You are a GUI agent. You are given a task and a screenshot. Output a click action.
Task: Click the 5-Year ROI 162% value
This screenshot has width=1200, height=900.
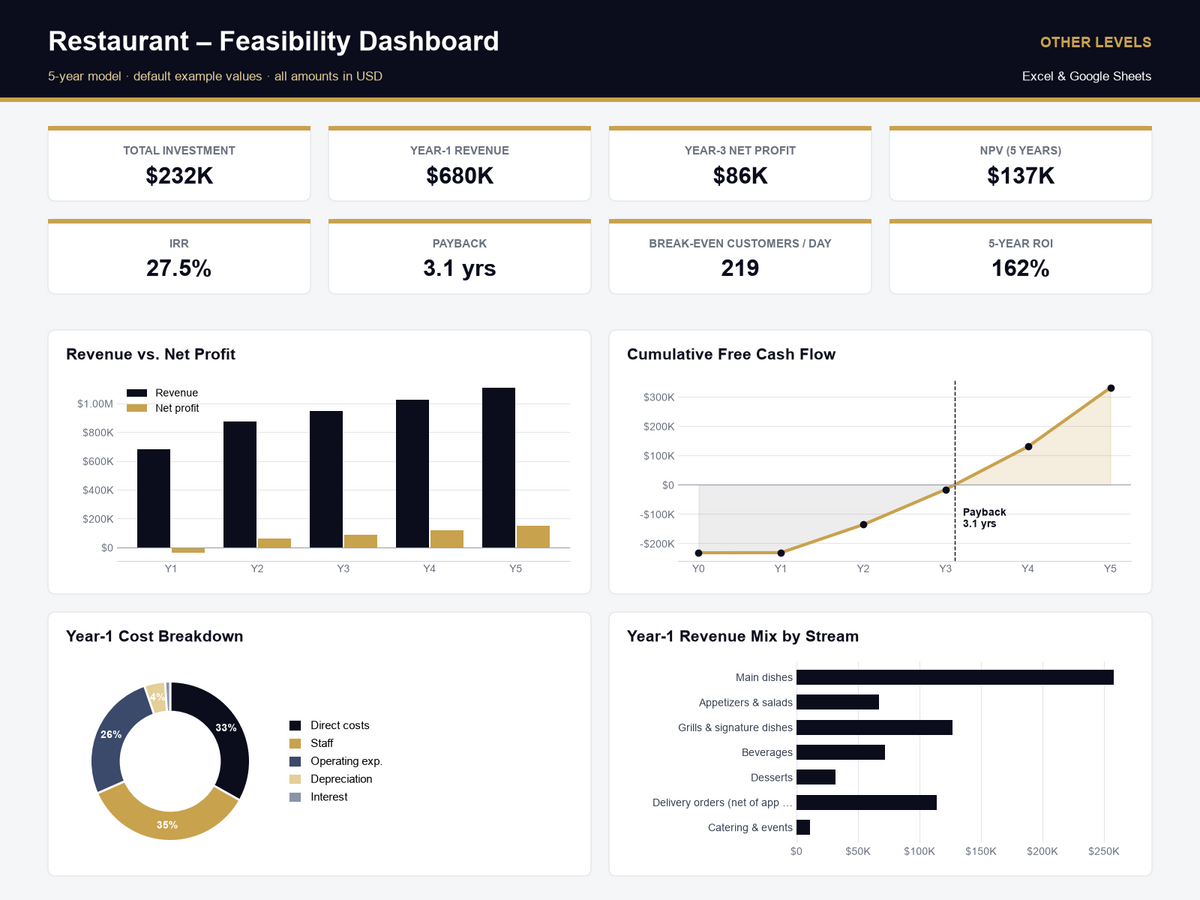1020,268
